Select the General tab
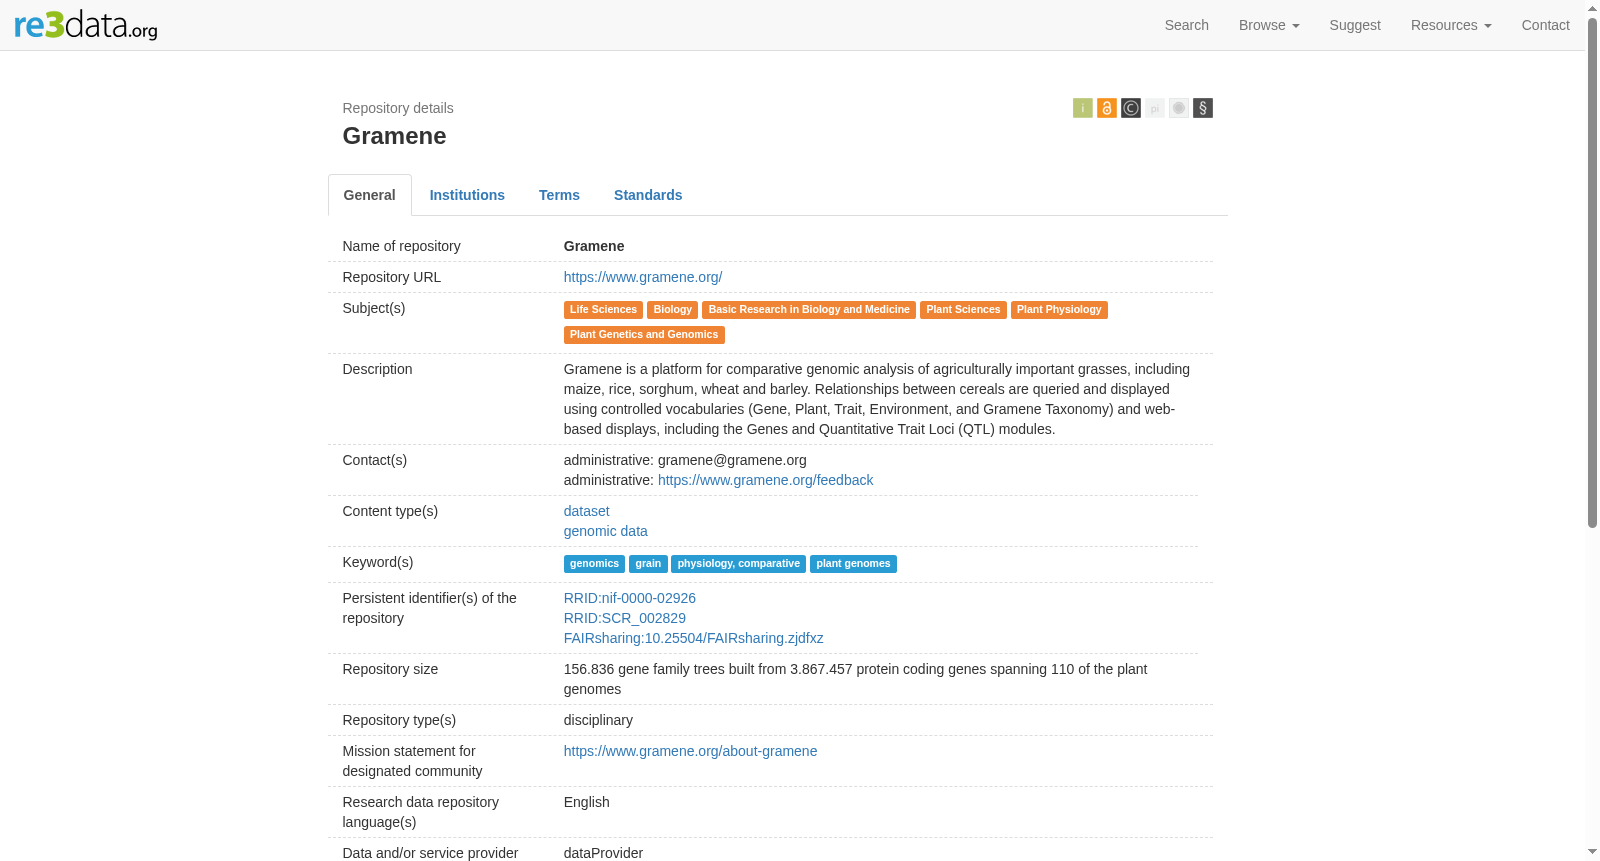Viewport: 1600px width, 861px height. (370, 195)
